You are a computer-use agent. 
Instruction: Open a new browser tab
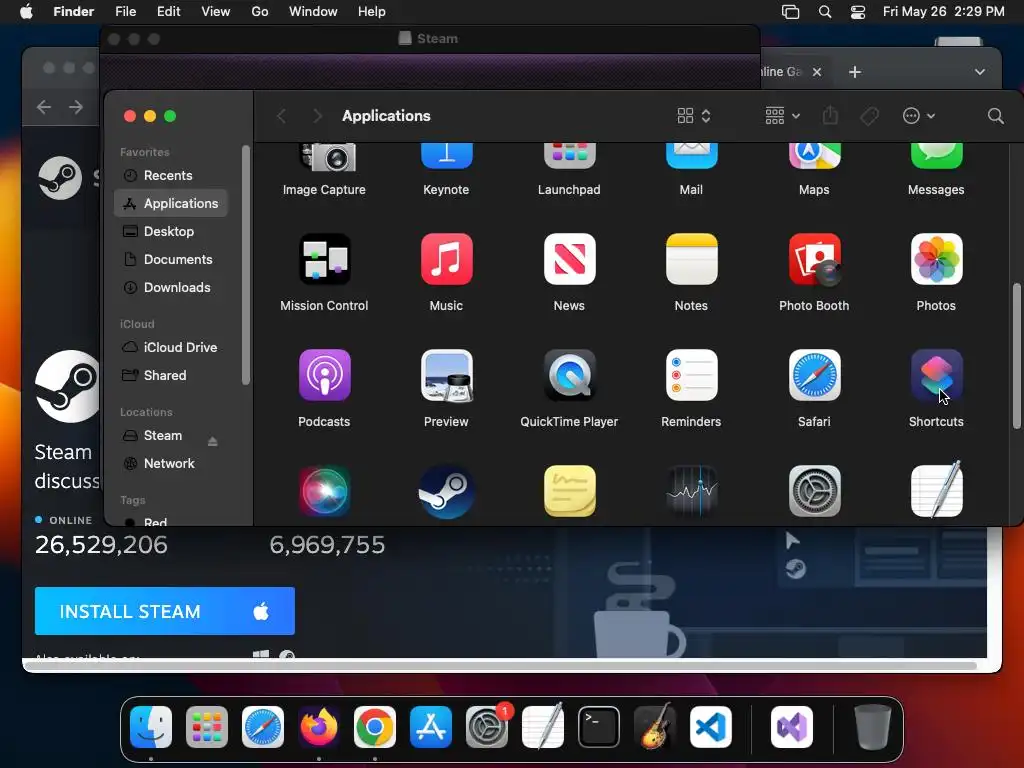[855, 72]
